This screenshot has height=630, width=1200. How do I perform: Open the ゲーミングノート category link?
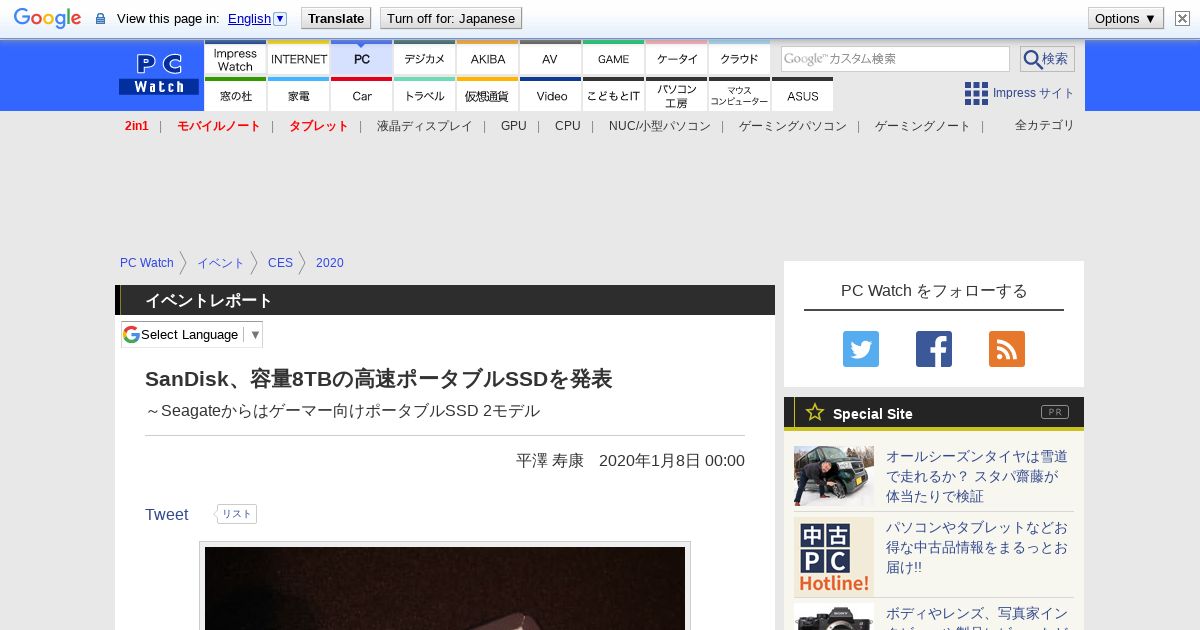[922, 126]
